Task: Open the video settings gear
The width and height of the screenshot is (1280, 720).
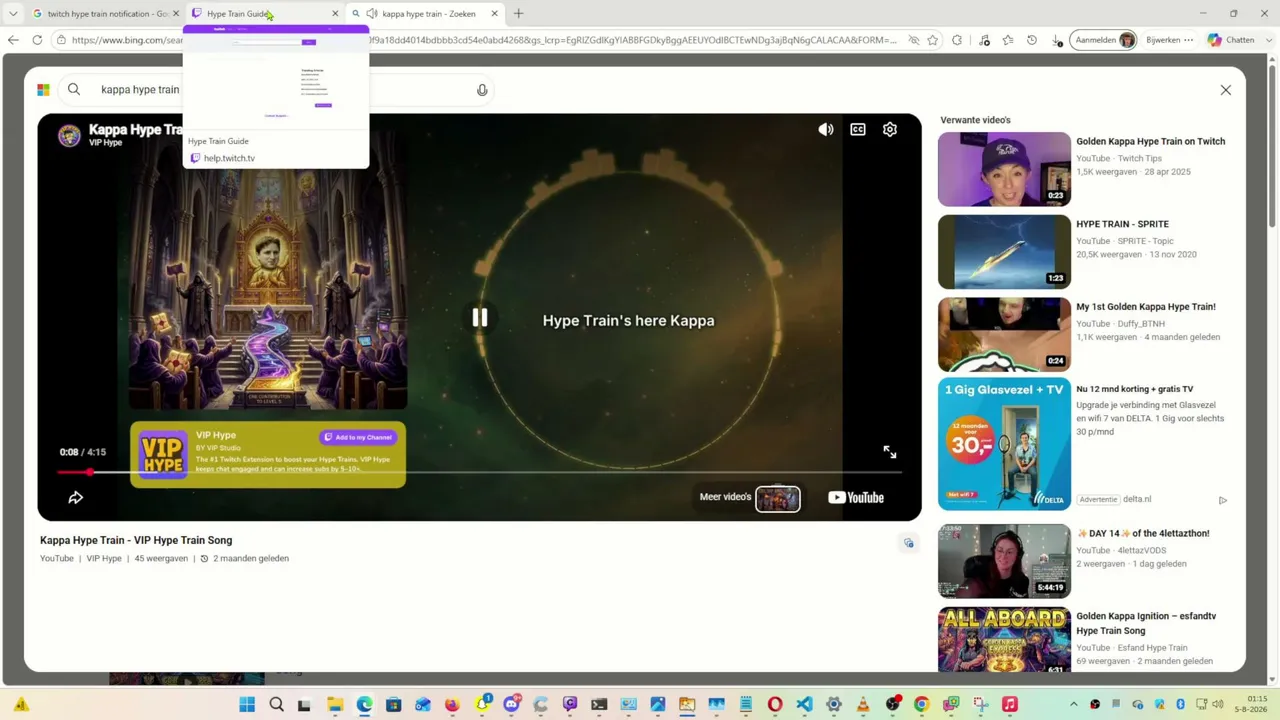Action: pos(890,129)
